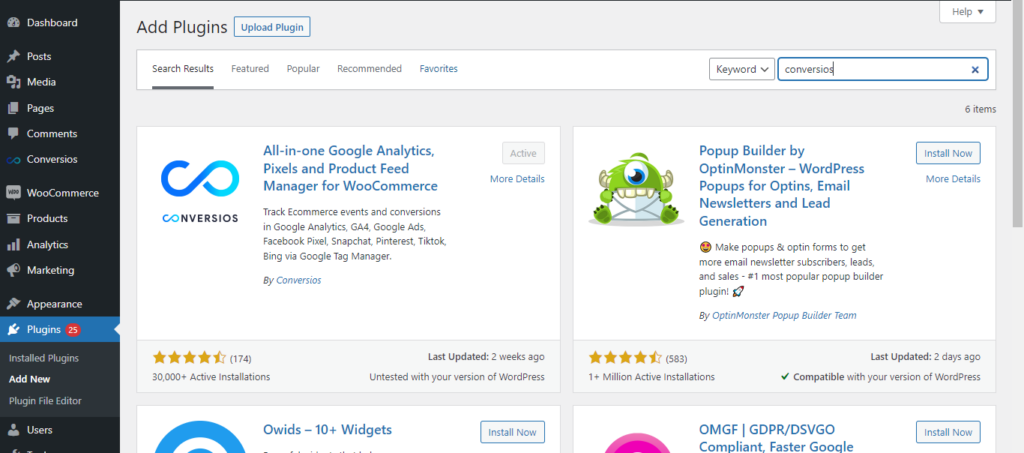Select the Add New submenu item

[29, 379]
